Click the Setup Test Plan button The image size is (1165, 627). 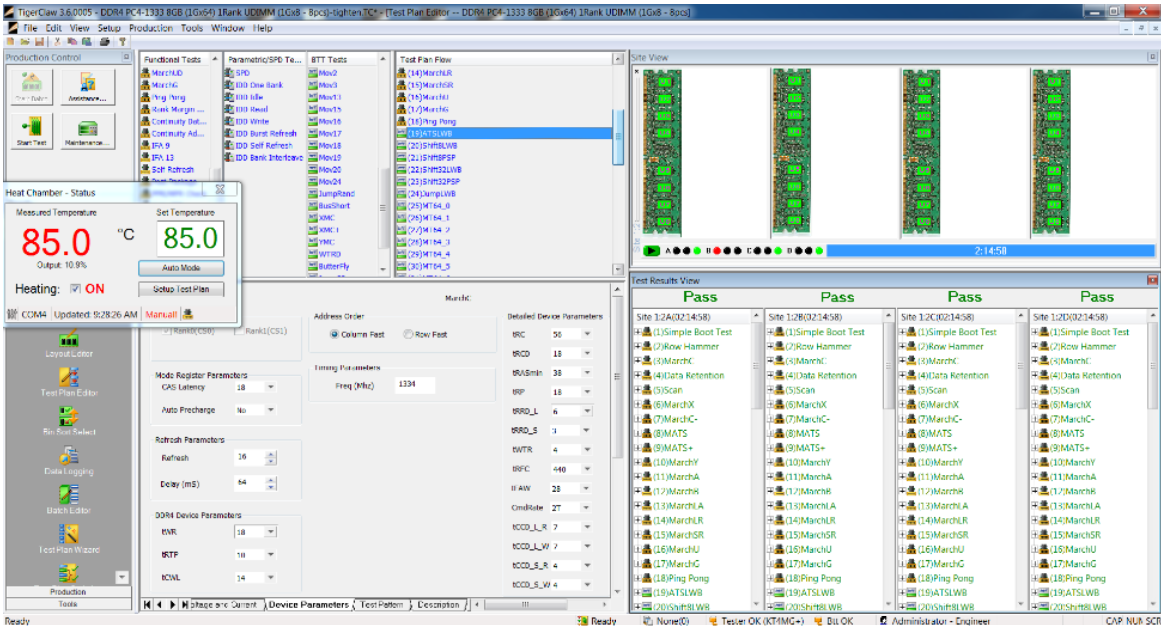(x=180, y=289)
